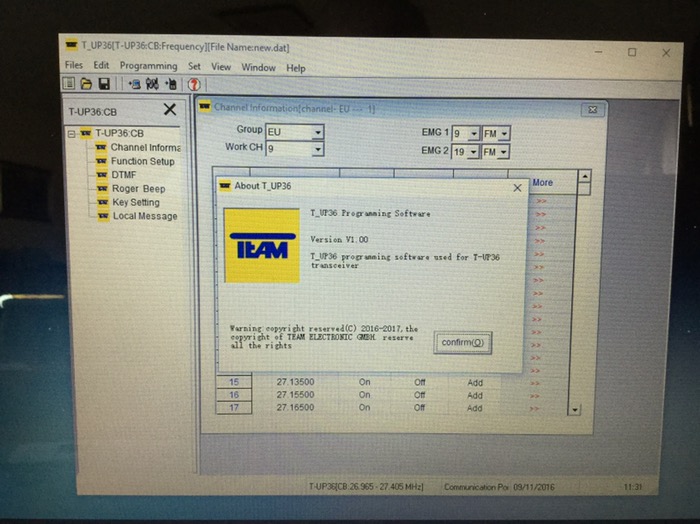The height and width of the screenshot is (524, 700).
Task: Click the icon beside Channel Information tree item
Action: click(x=101, y=147)
